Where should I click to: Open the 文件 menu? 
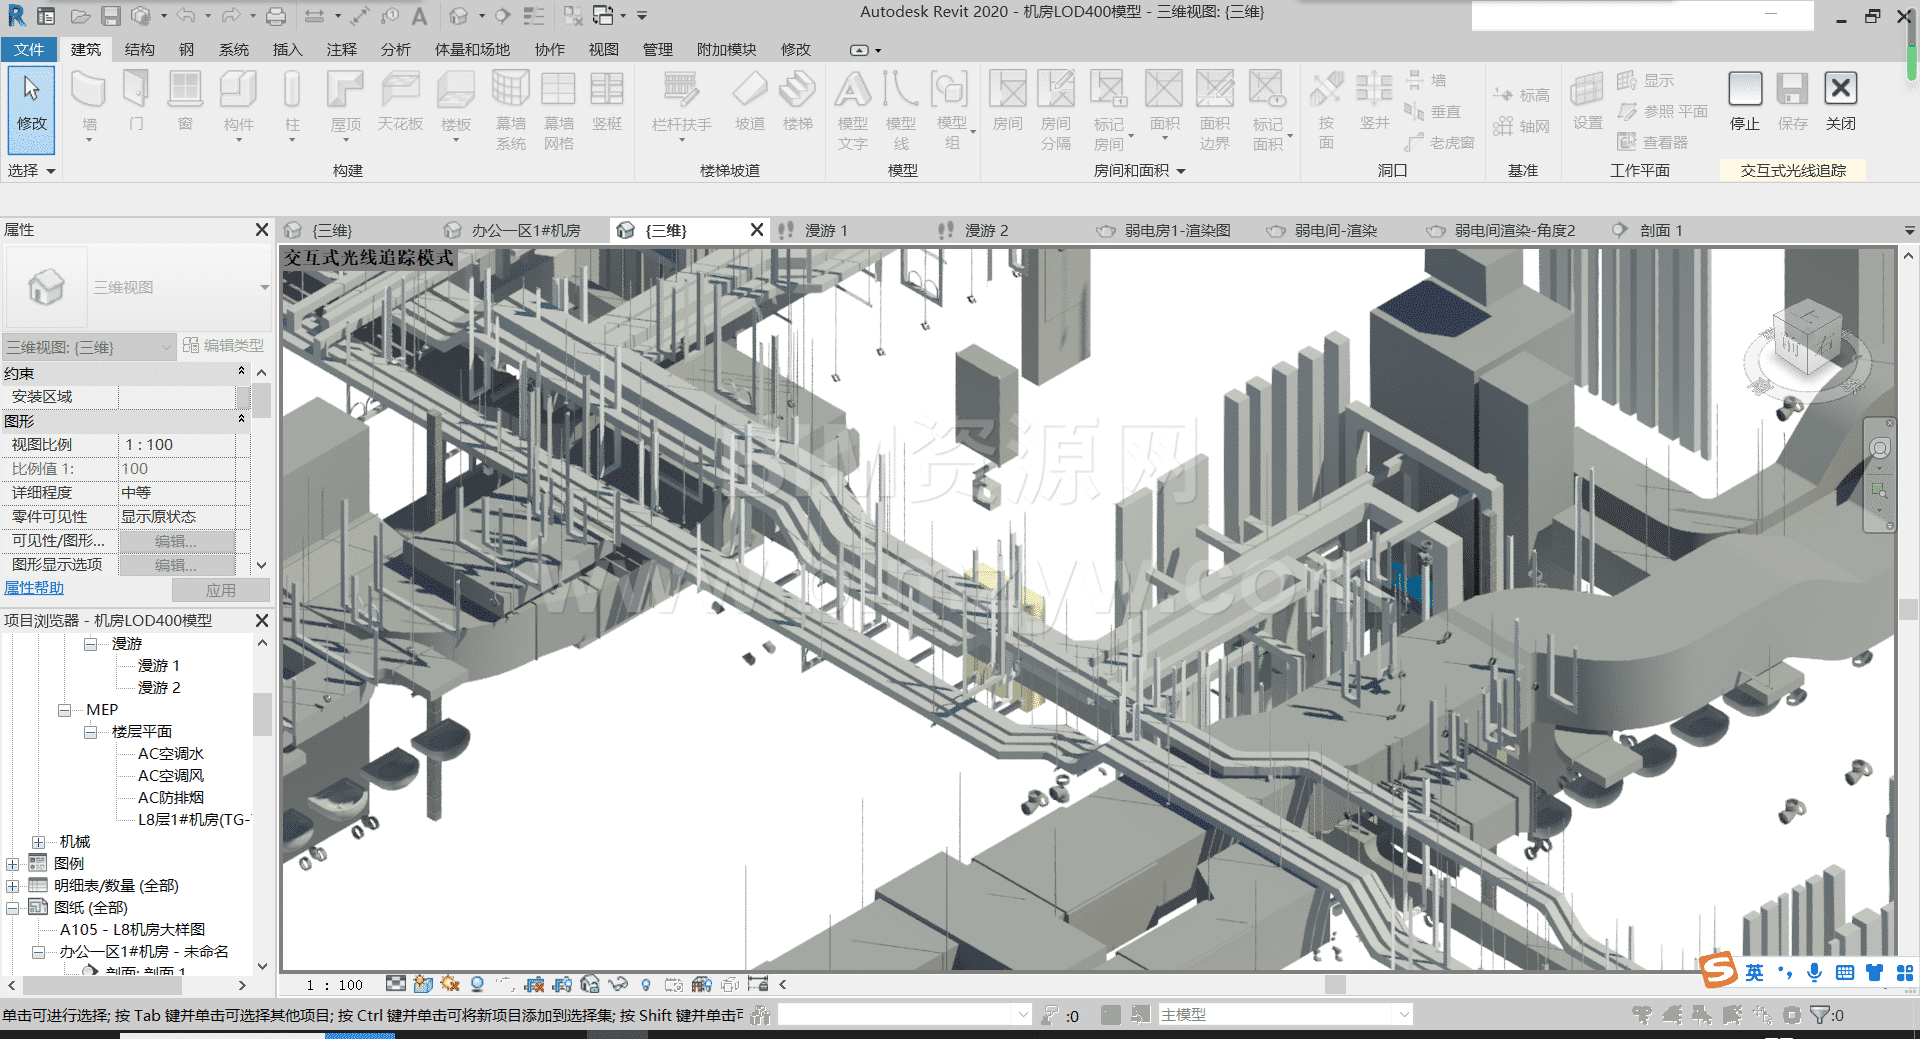29,49
